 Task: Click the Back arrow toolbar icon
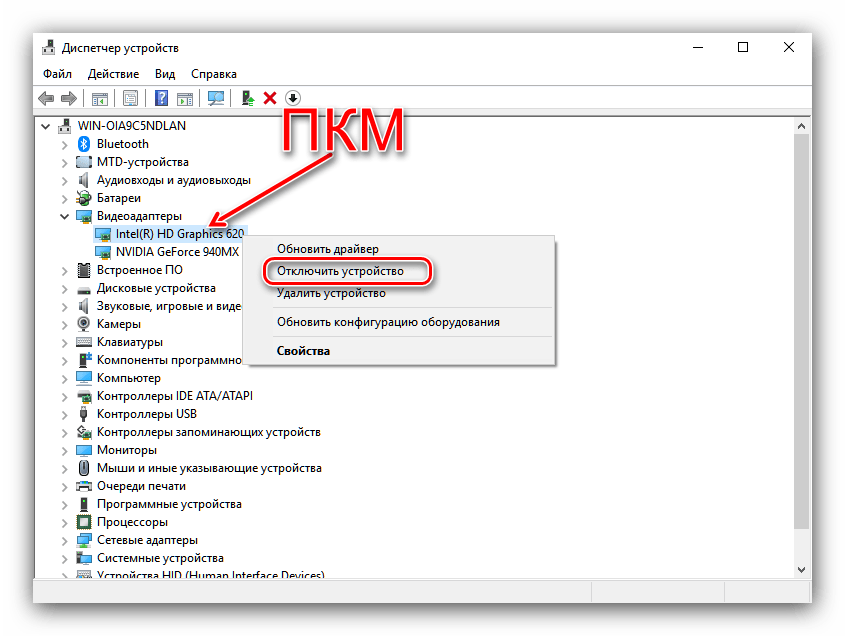coord(46,98)
